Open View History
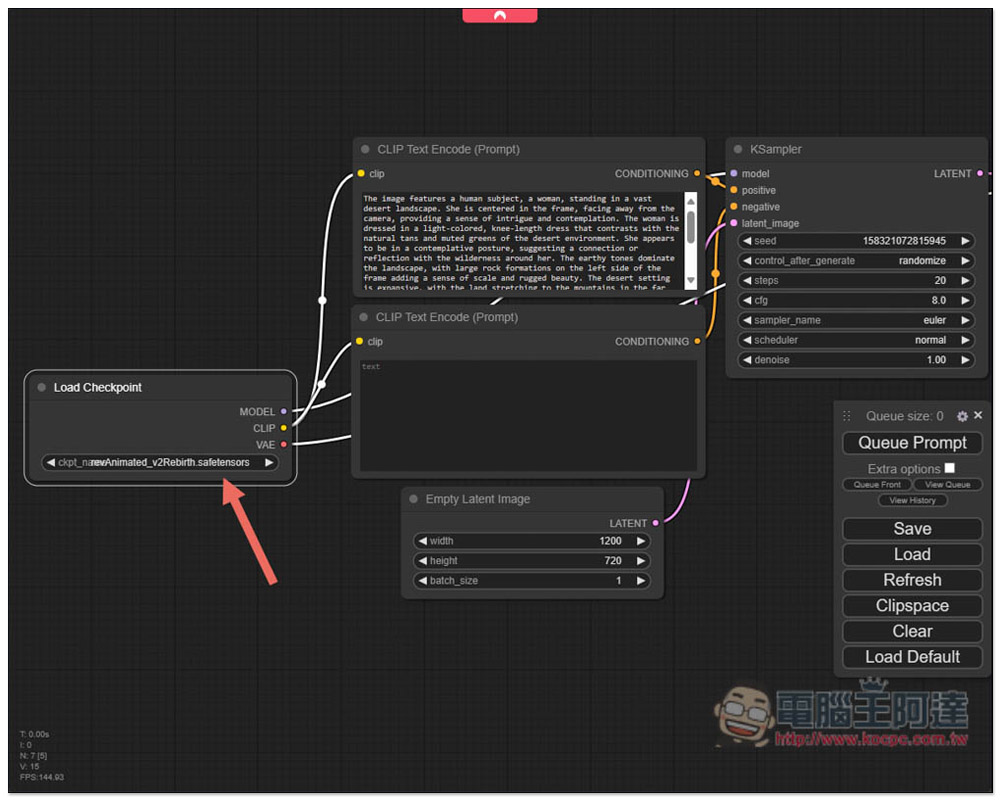Viewport: 1000px width, 802px height. click(x=912, y=500)
